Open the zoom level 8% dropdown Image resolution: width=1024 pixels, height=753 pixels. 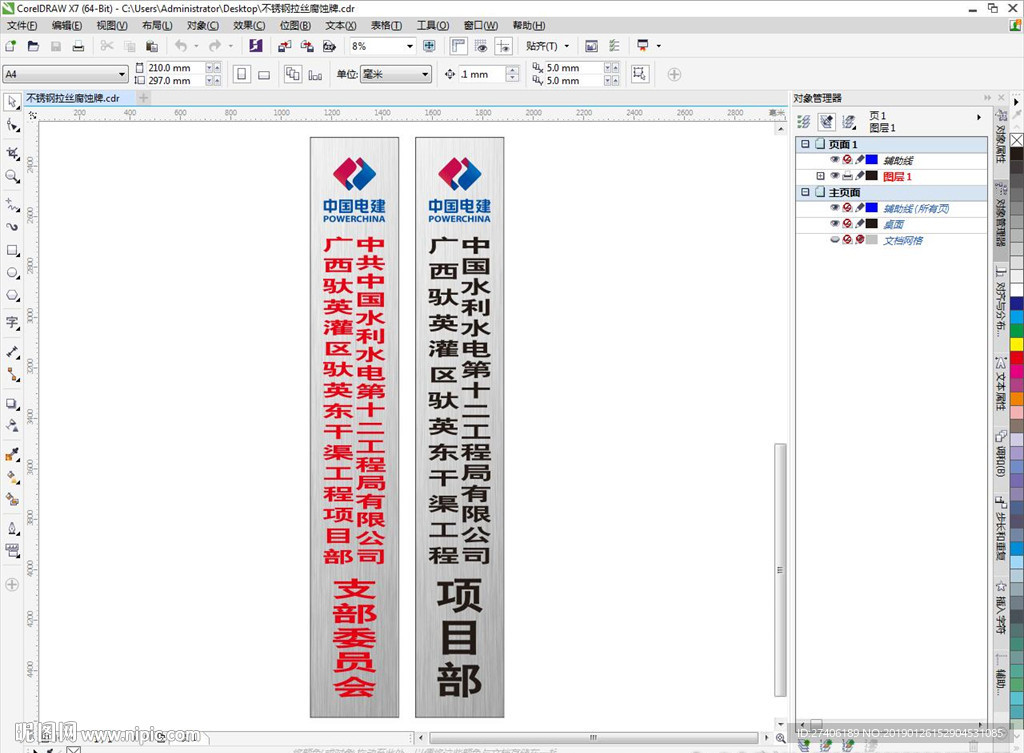click(409, 46)
